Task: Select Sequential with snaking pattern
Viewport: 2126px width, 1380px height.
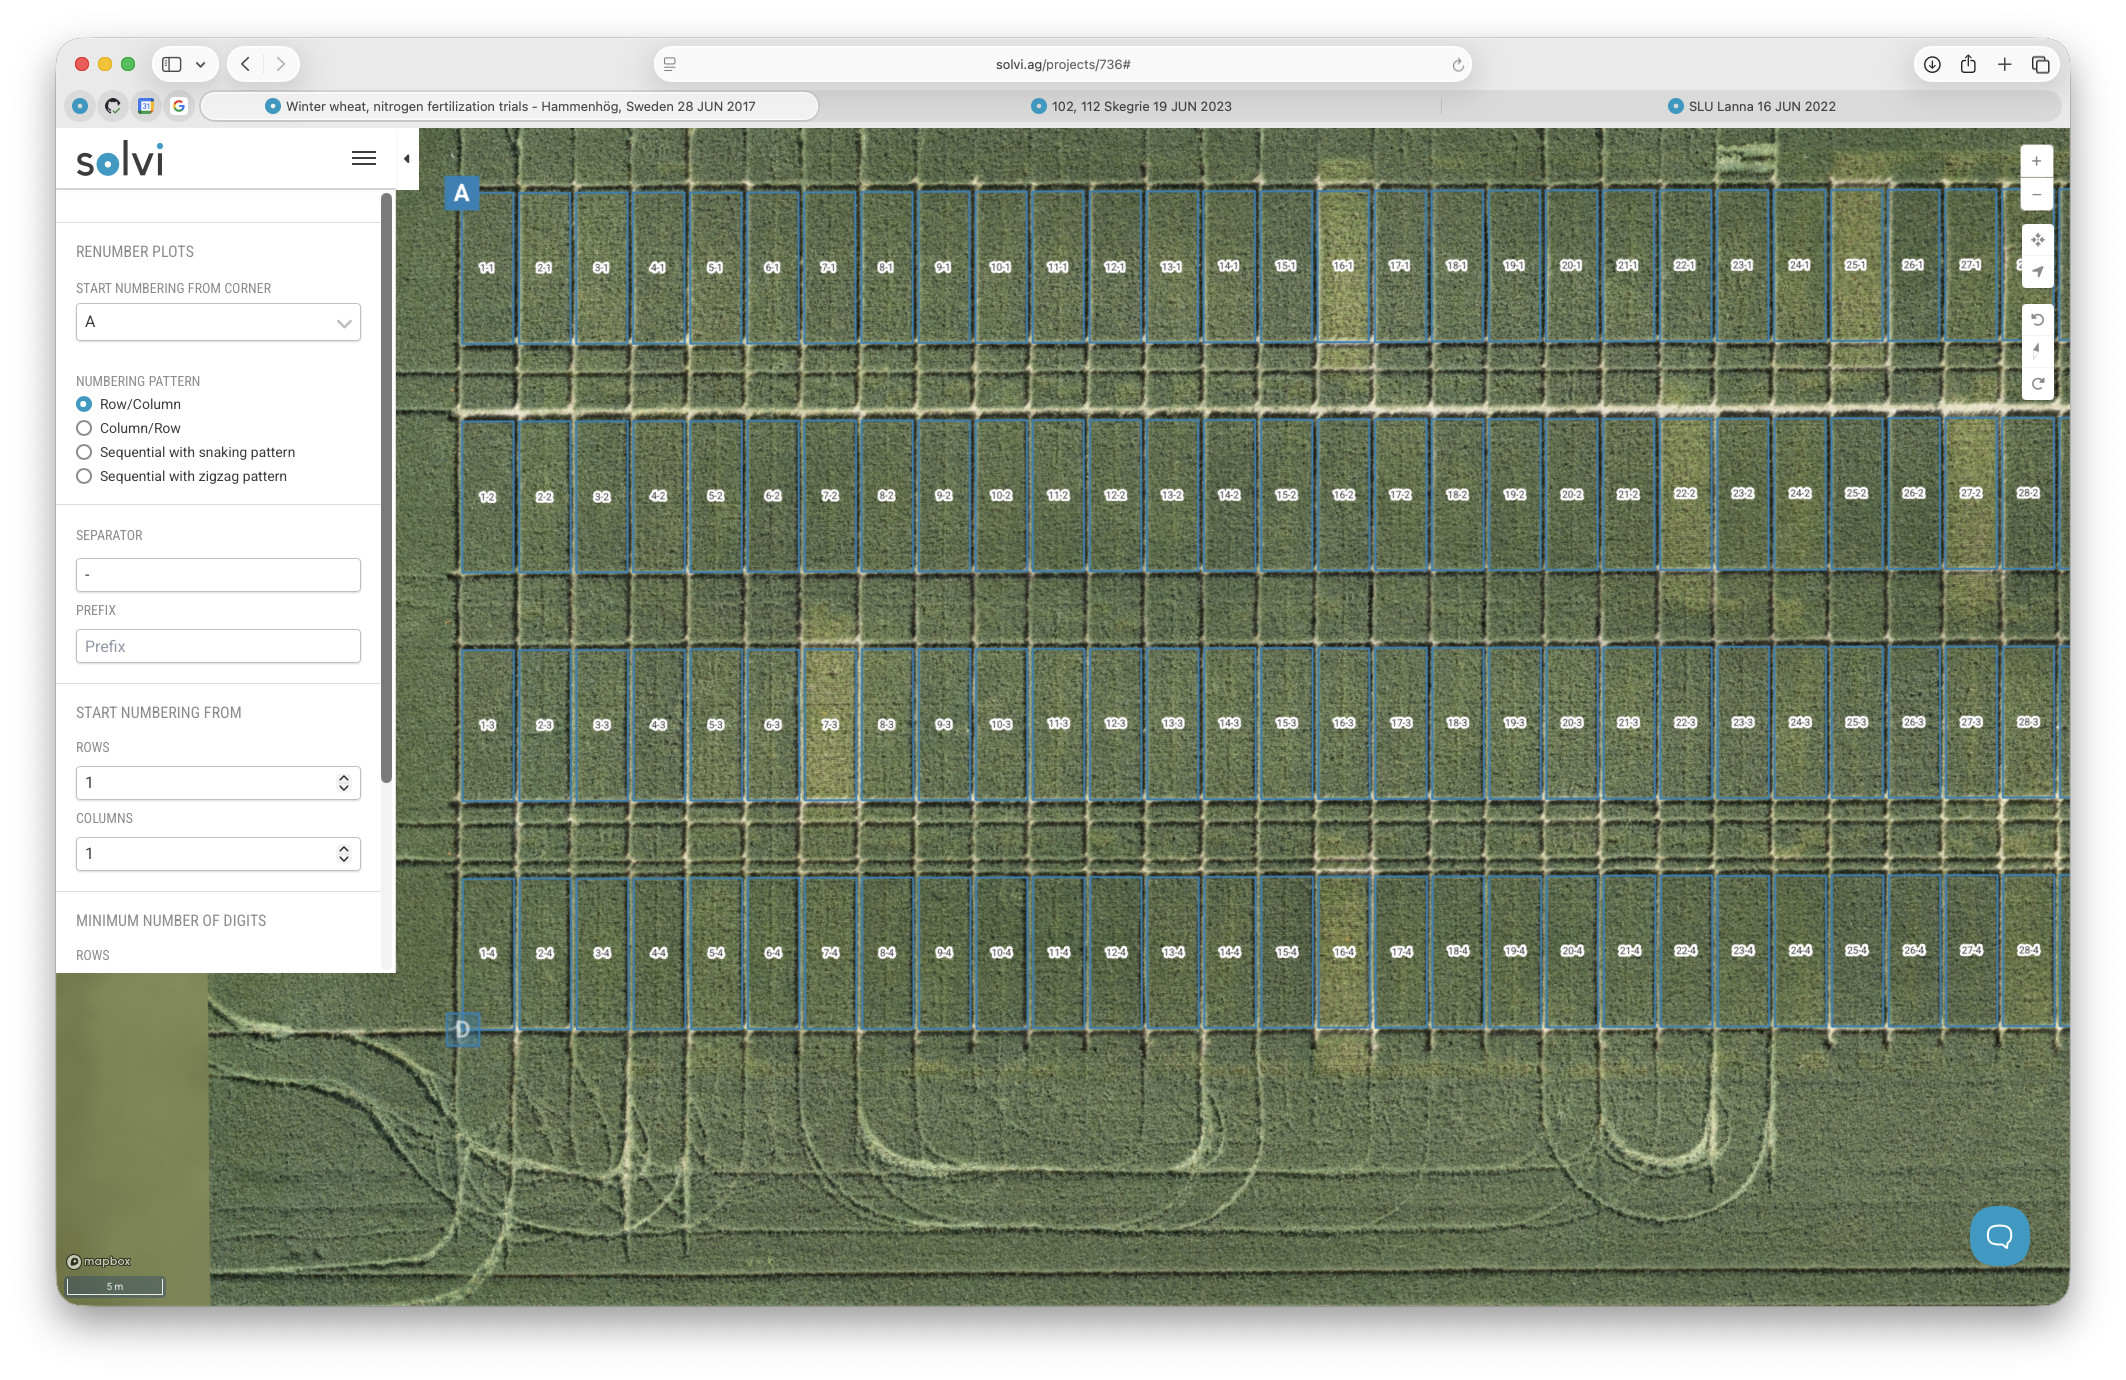Action: (84, 452)
